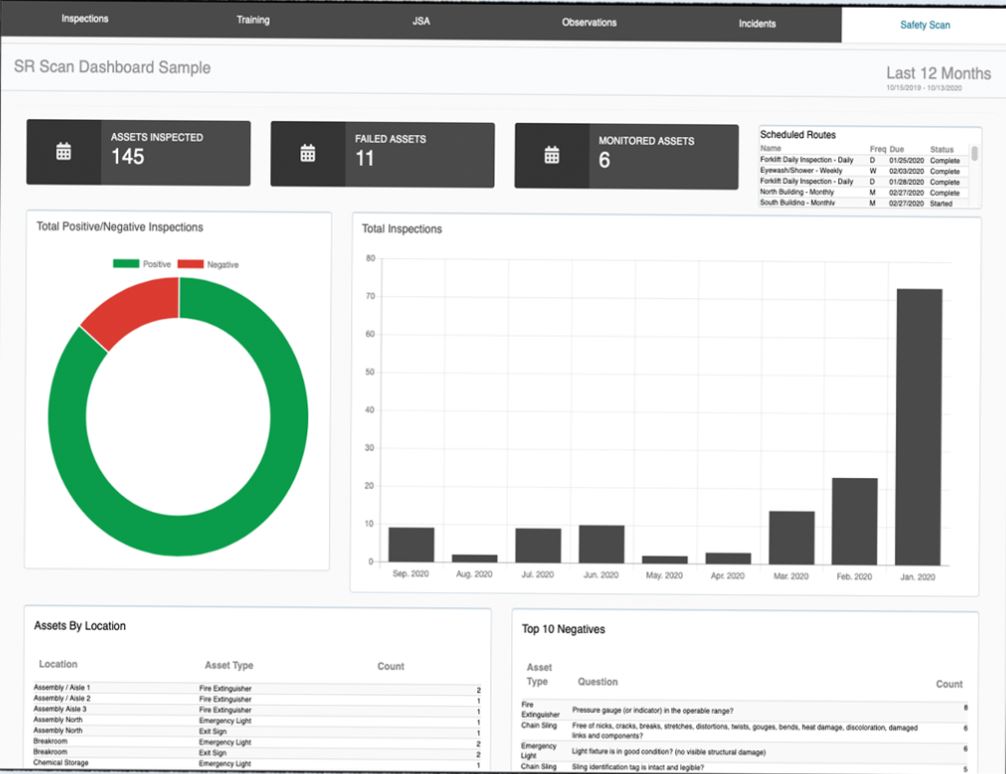Select the Assembly / Aisle 1 row

pos(257,688)
